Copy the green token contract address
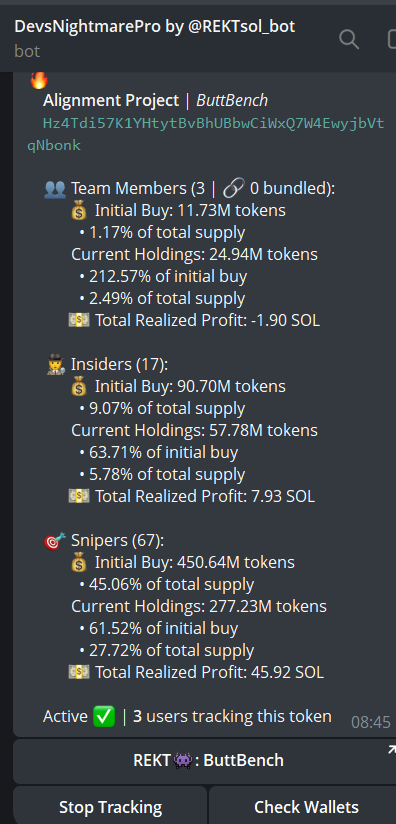Viewport: 396px width, 824px height. pyautogui.click(x=206, y=135)
